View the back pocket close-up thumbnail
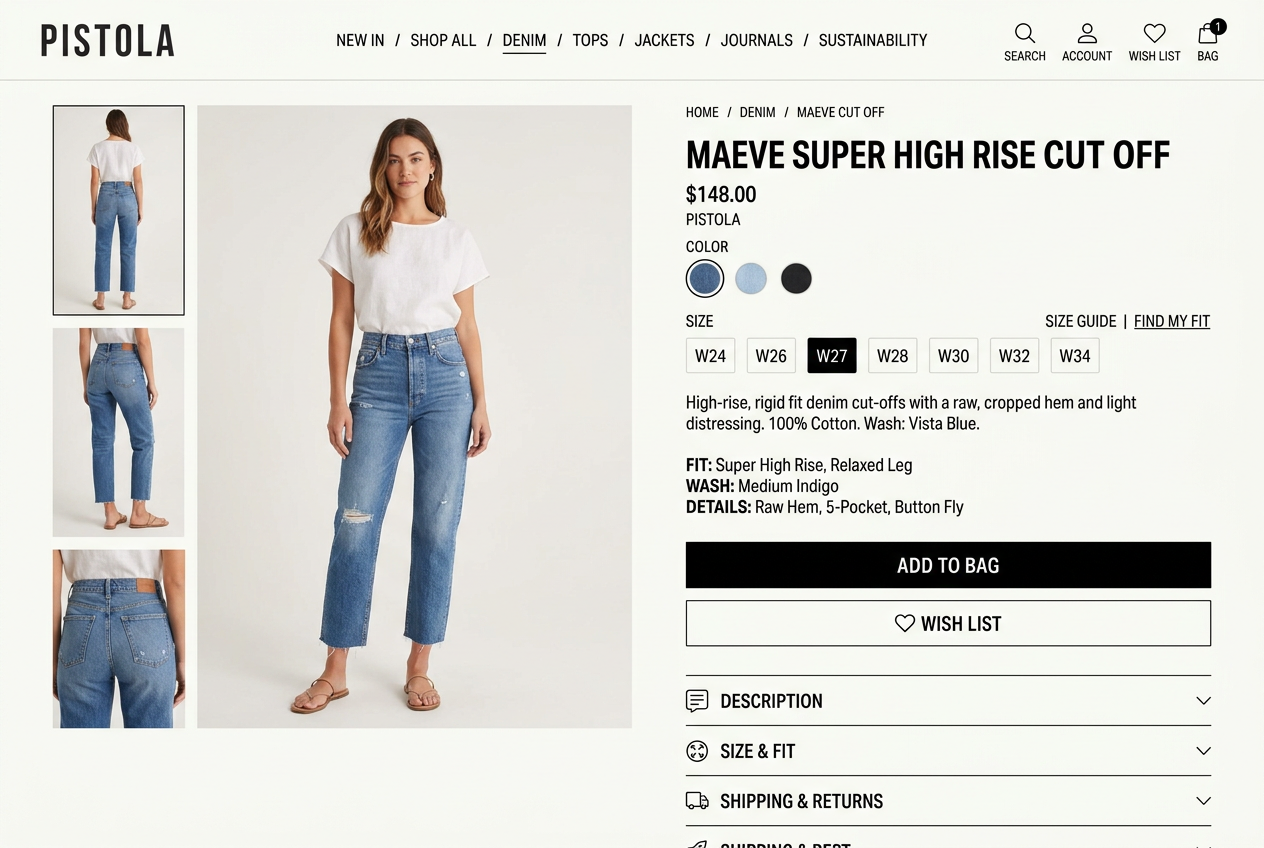Viewport: 1264px width, 848px height. [119, 638]
